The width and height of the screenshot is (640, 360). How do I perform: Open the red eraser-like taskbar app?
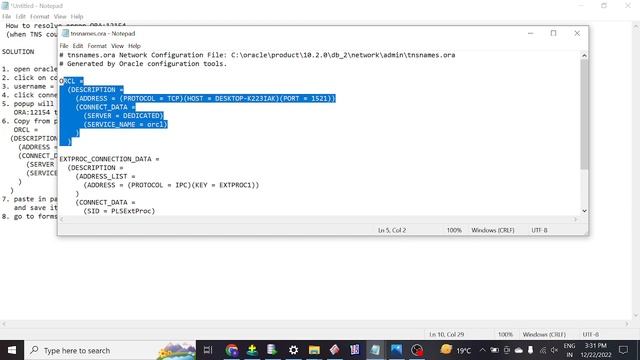pyautogui.click(x=334, y=350)
